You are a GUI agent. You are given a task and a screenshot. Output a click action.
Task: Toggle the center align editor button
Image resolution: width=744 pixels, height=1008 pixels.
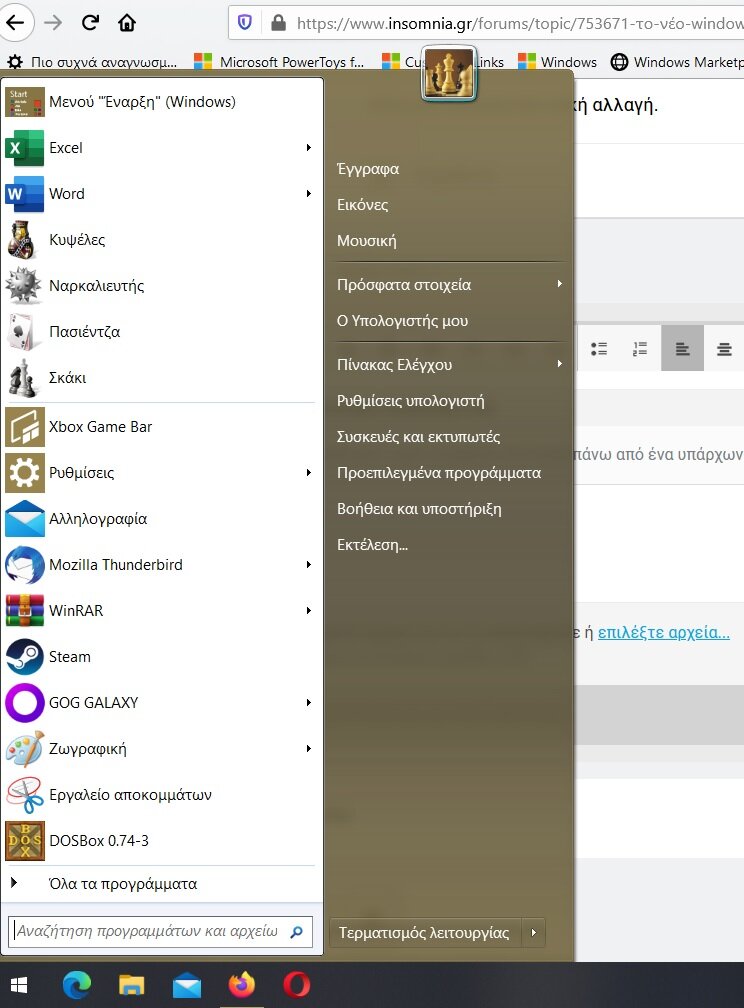pos(724,348)
